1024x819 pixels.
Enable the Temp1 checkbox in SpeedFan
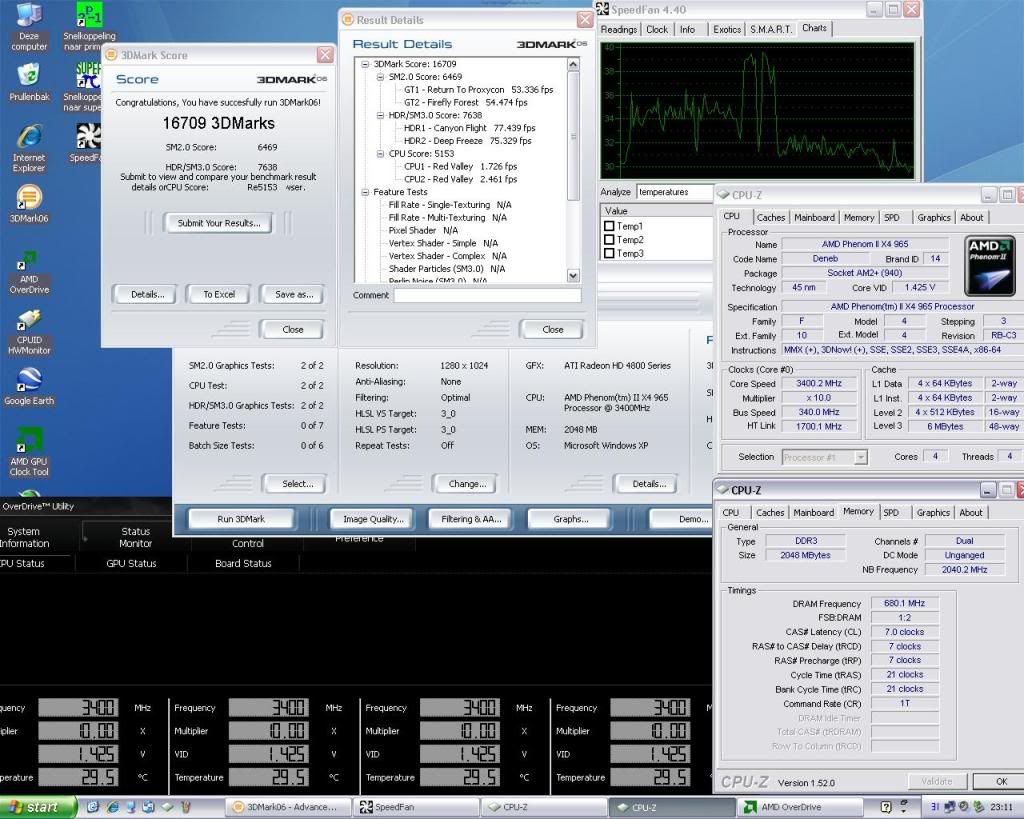point(609,227)
